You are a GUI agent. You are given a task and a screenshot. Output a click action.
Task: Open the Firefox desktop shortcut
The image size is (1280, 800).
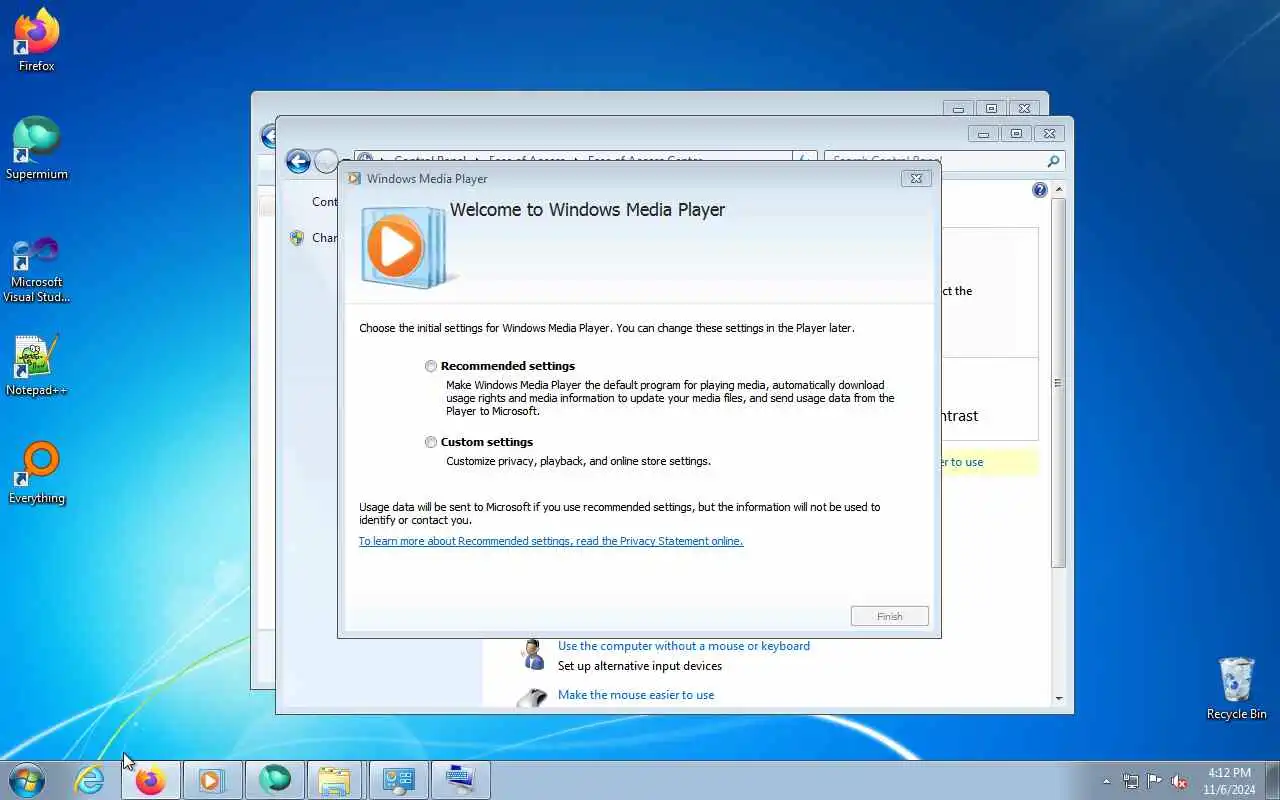click(x=37, y=40)
